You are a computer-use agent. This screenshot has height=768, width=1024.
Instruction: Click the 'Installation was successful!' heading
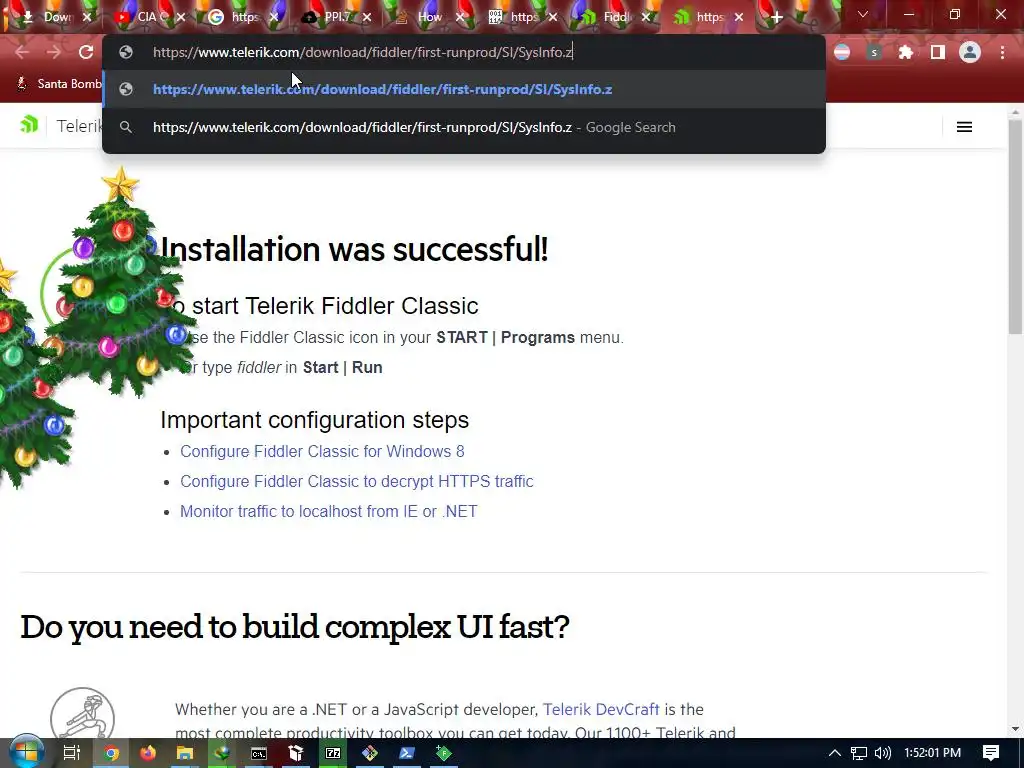click(354, 249)
